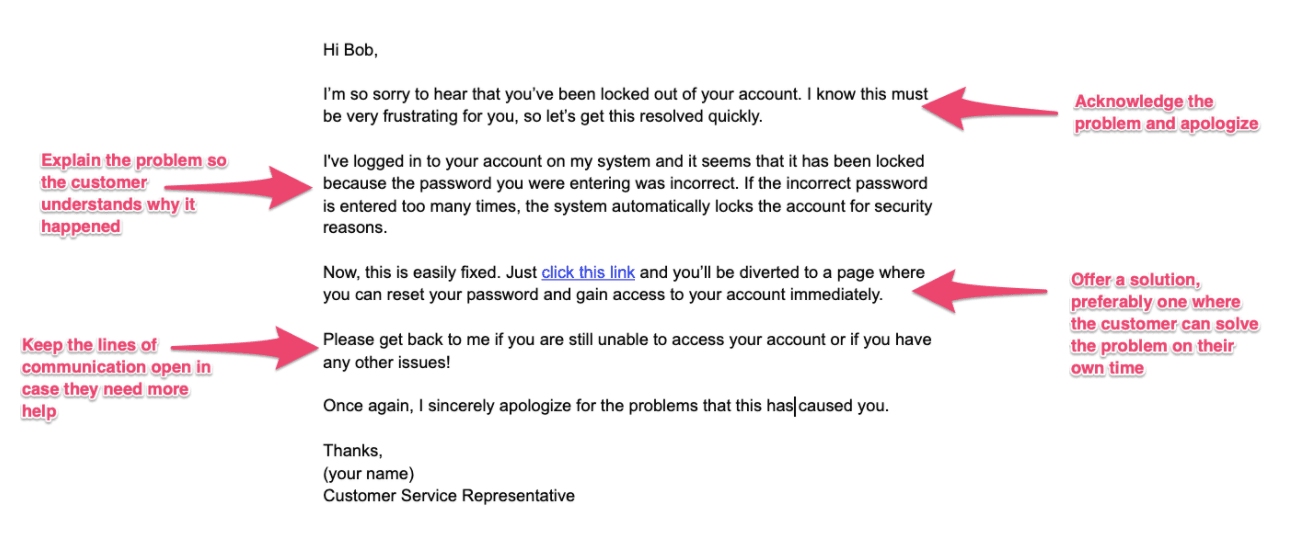
Task: Click the "Customer Service Representative" signature line
Action: point(449,496)
